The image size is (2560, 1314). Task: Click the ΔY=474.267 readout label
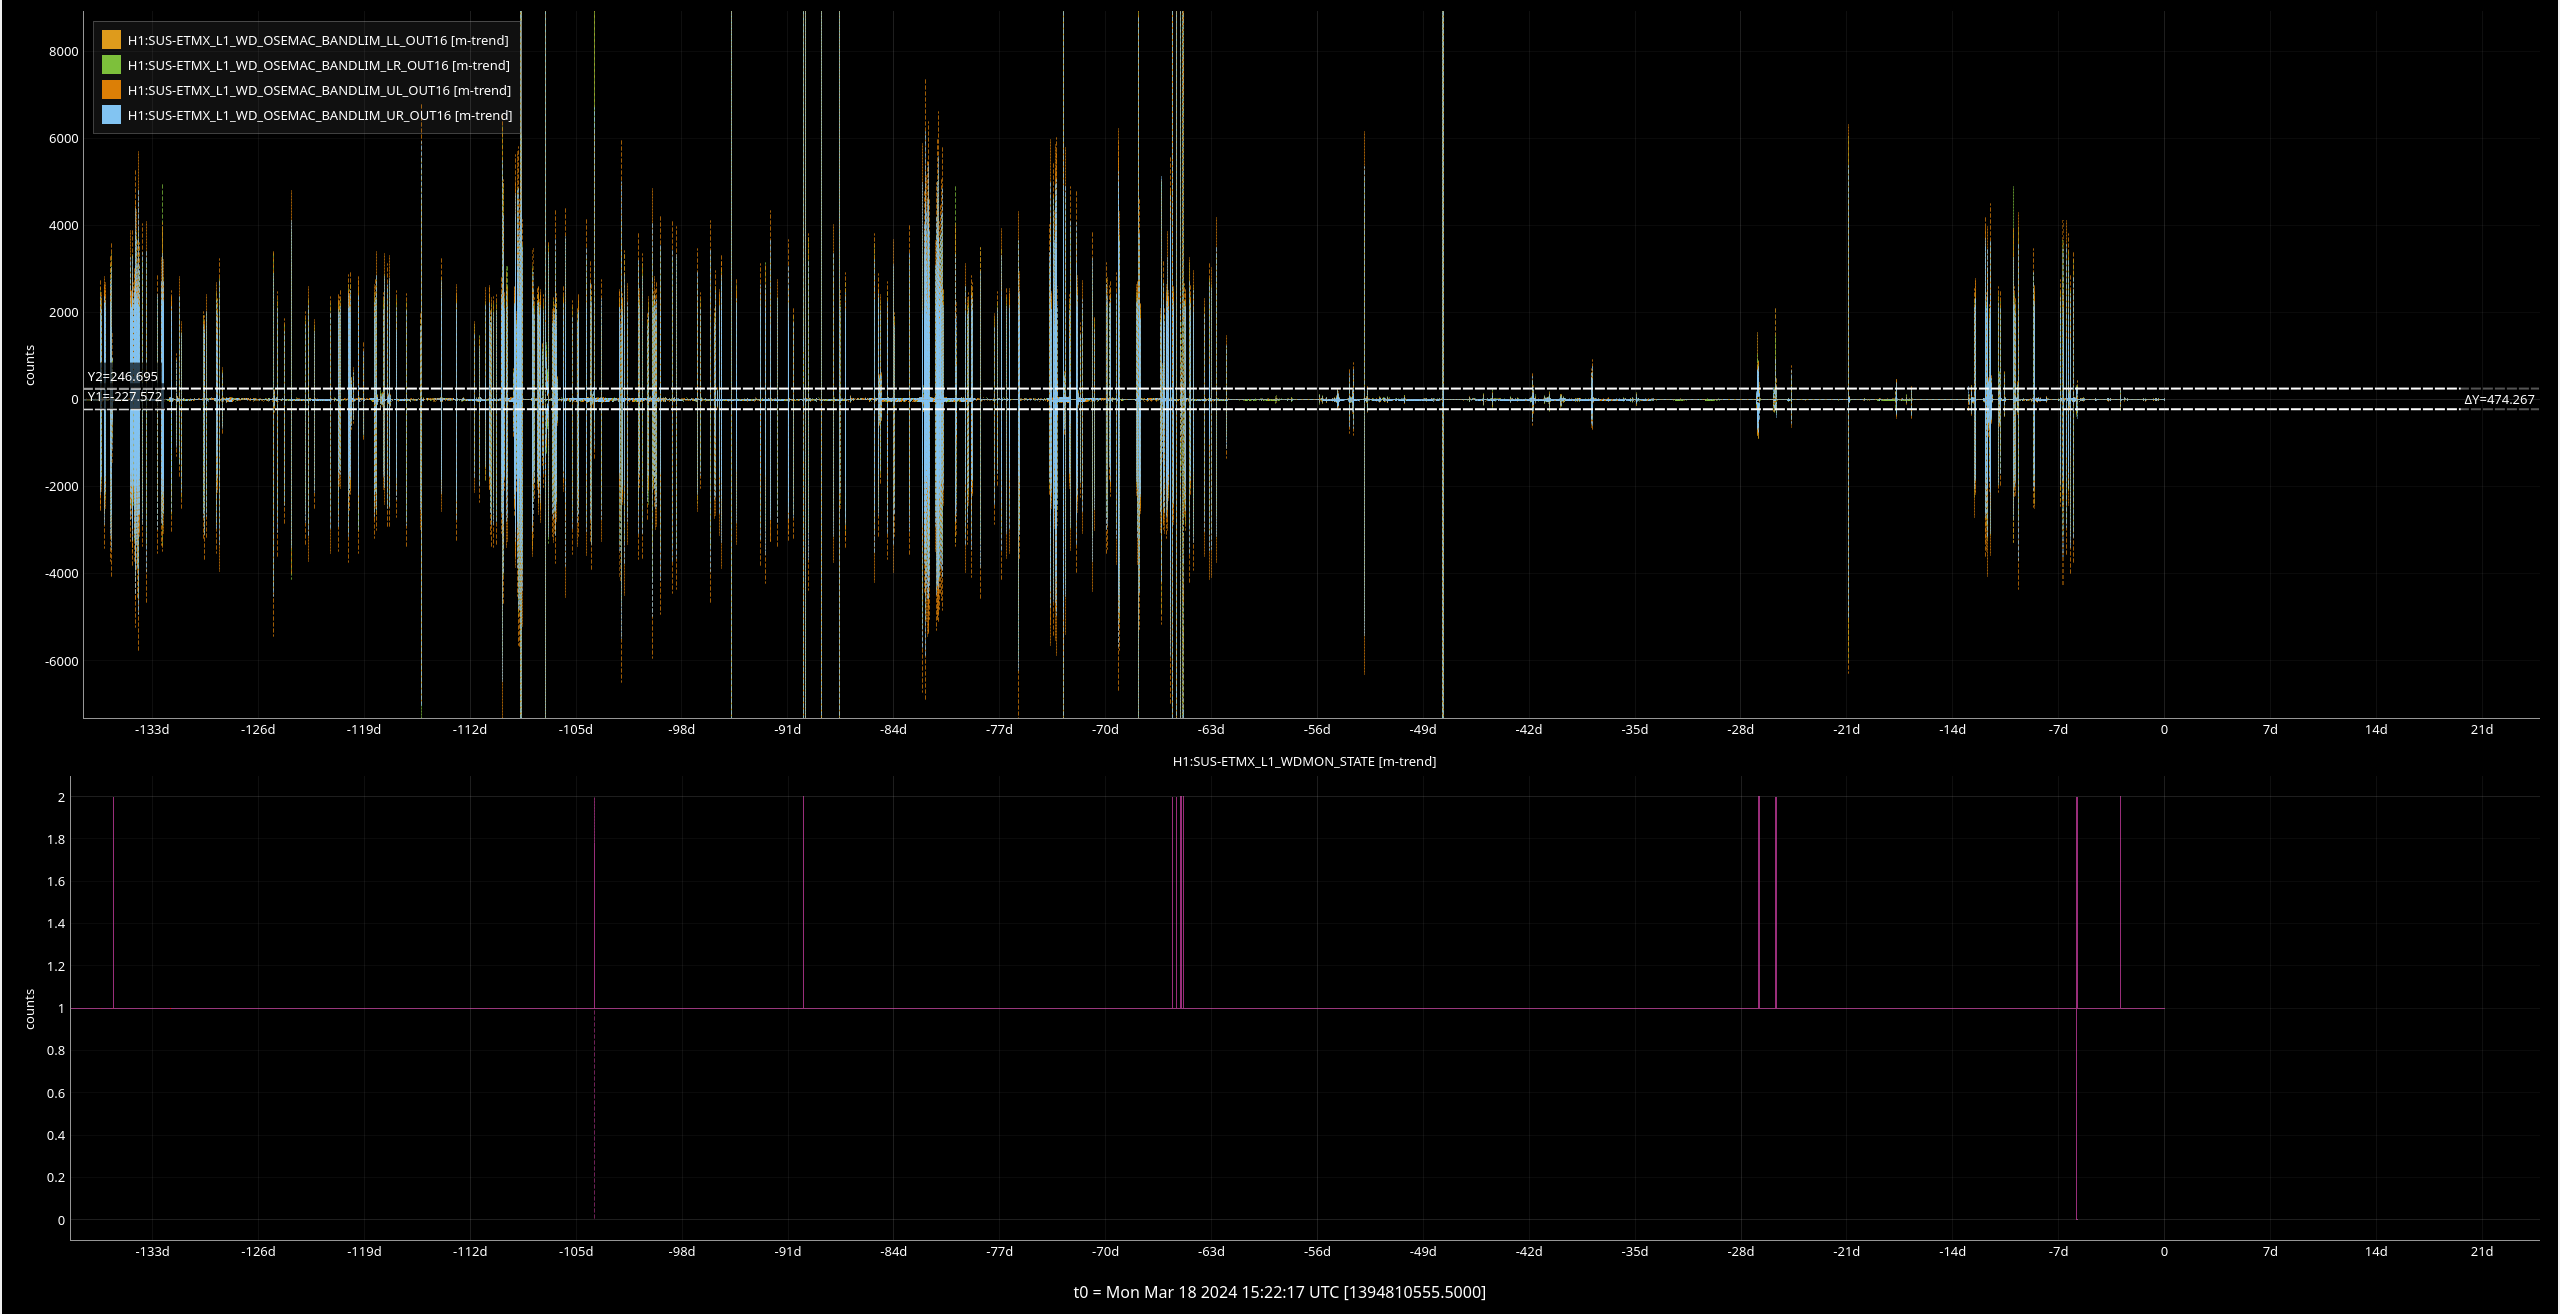2498,399
